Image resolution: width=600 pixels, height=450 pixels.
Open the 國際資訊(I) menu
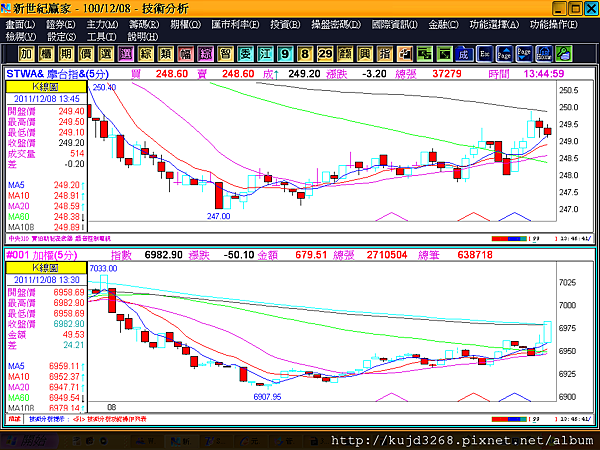(x=395, y=24)
